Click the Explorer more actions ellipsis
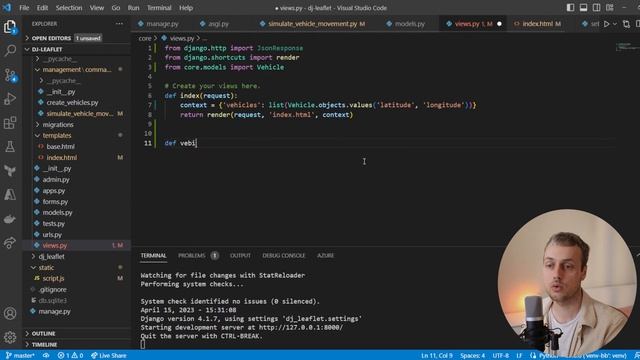The height and width of the screenshot is (360, 640). click(119, 24)
